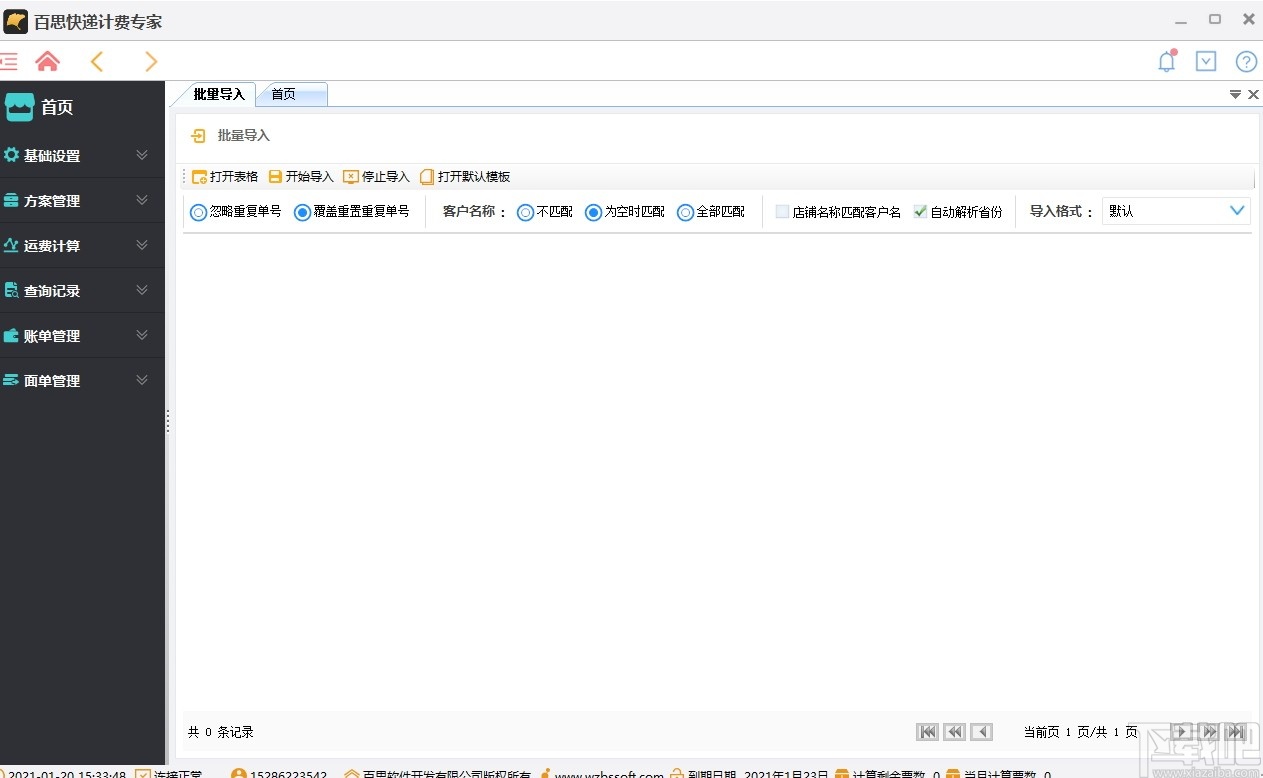Image resolution: width=1263 pixels, height=778 pixels.
Task: Click the help question mark icon
Action: (1246, 61)
